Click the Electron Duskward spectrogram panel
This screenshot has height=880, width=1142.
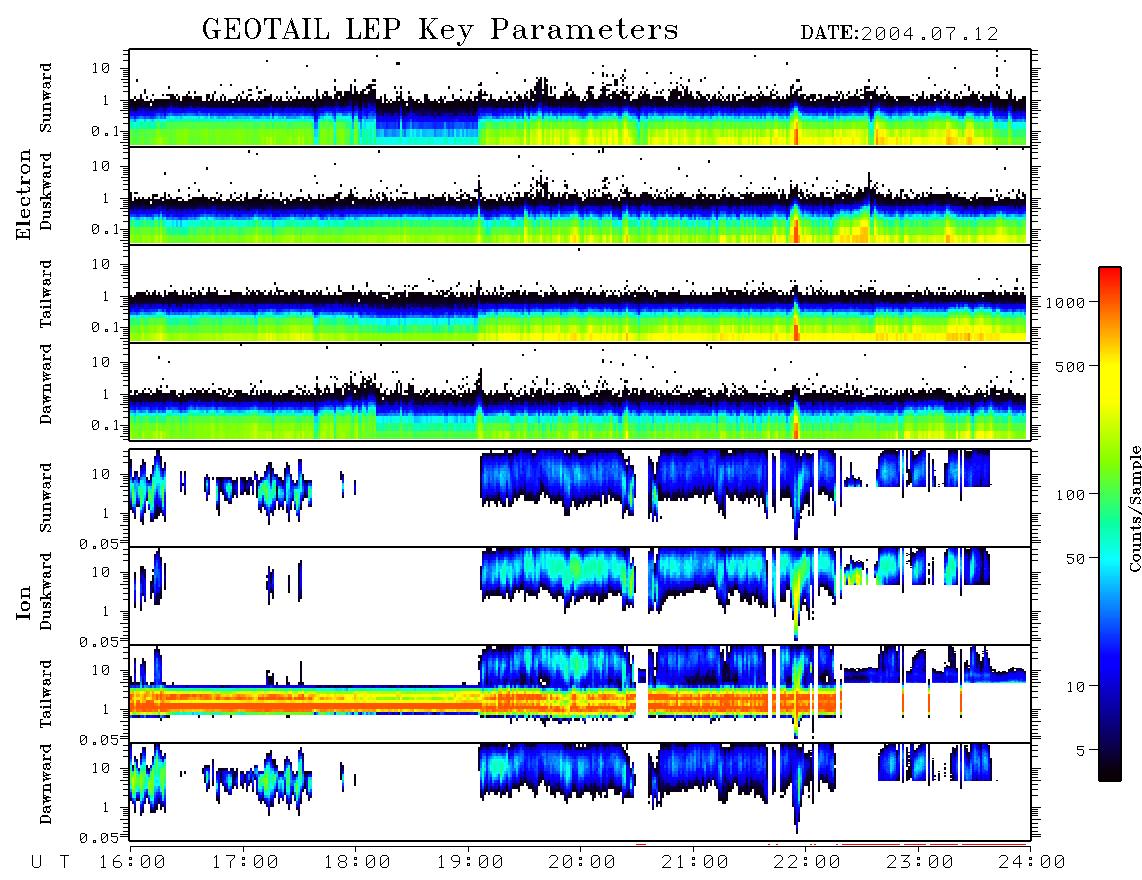tap(580, 195)
